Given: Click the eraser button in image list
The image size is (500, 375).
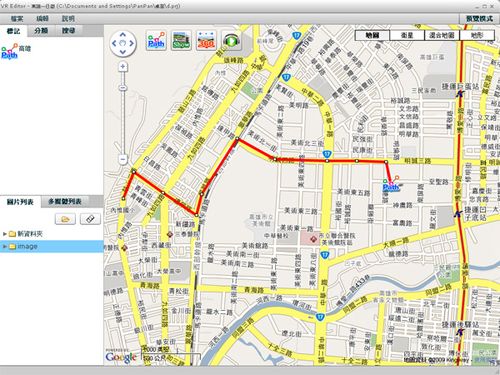Looking at the screenshot, I should click(x=90, y=219).
